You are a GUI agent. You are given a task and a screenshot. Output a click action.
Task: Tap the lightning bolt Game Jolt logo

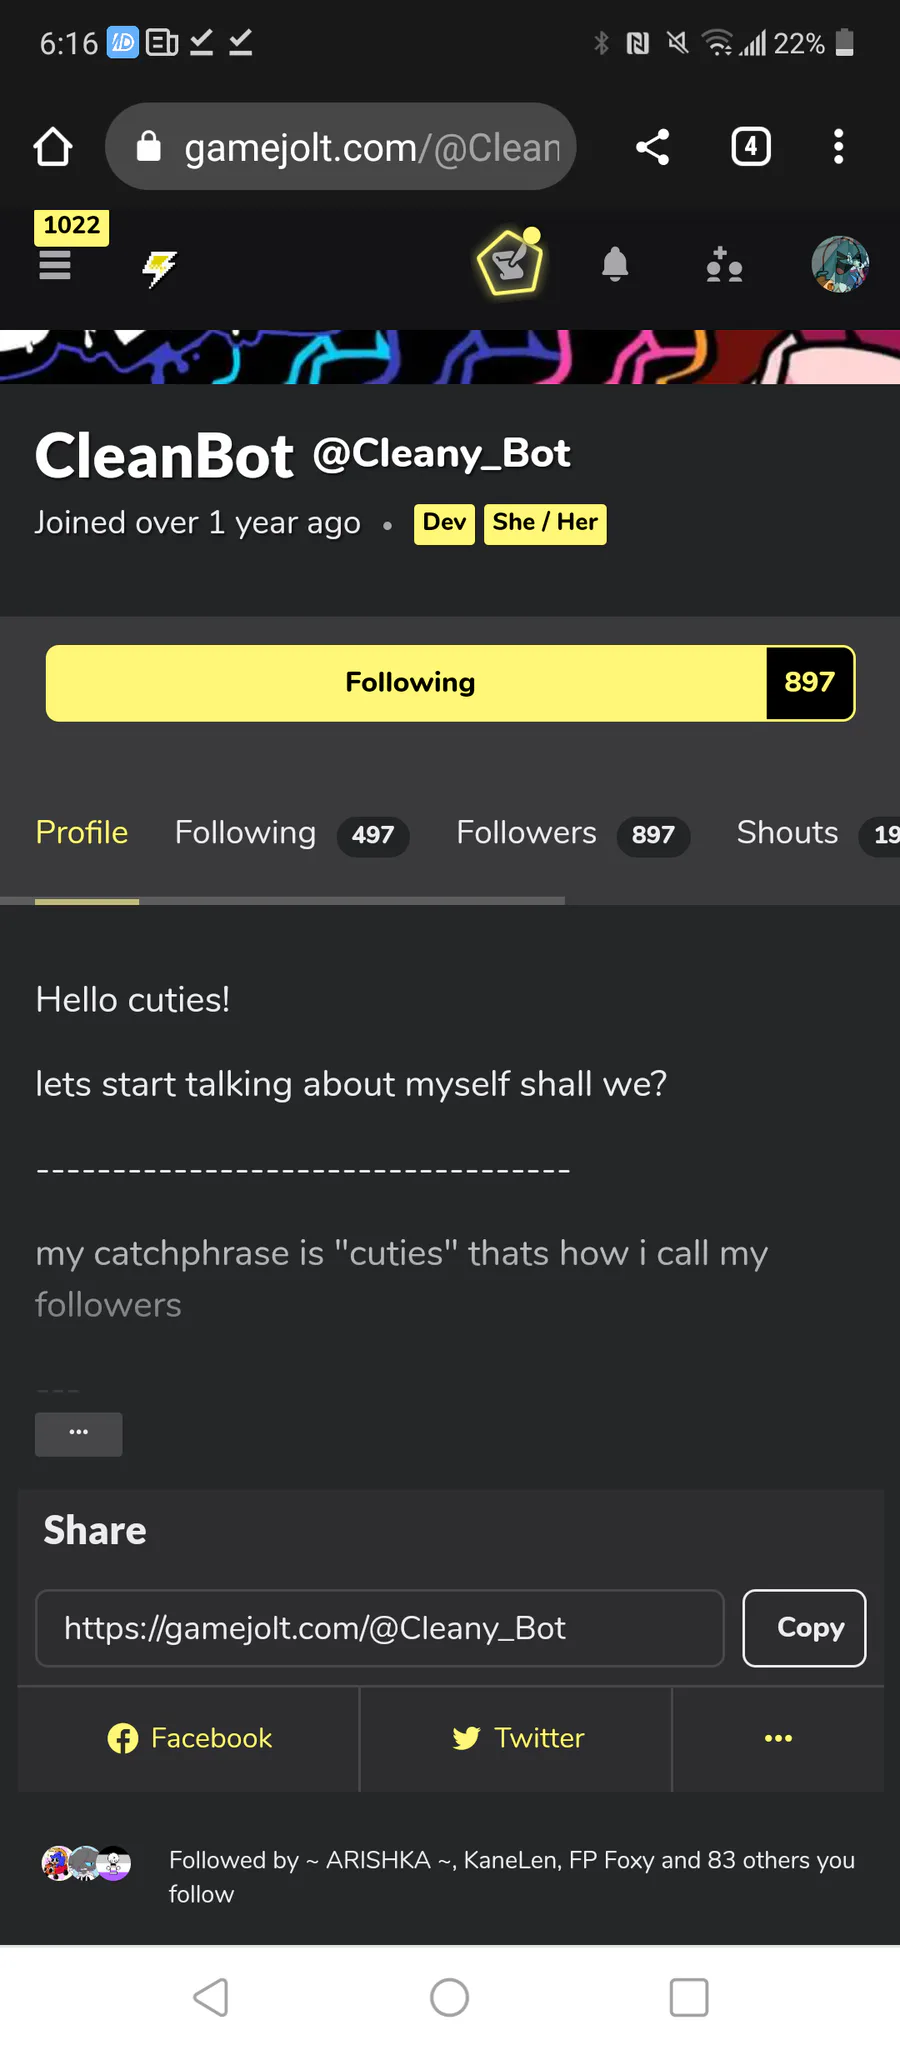coord(159,267)
